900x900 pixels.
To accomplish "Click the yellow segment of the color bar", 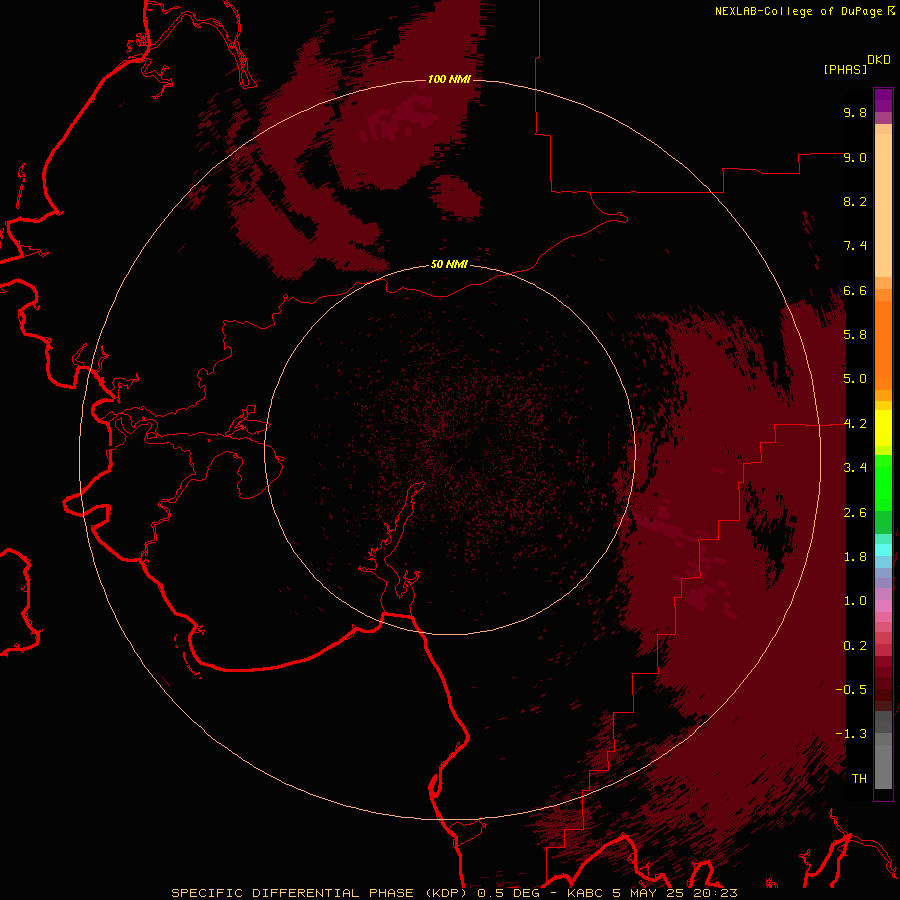I will (x=883, y=428).
